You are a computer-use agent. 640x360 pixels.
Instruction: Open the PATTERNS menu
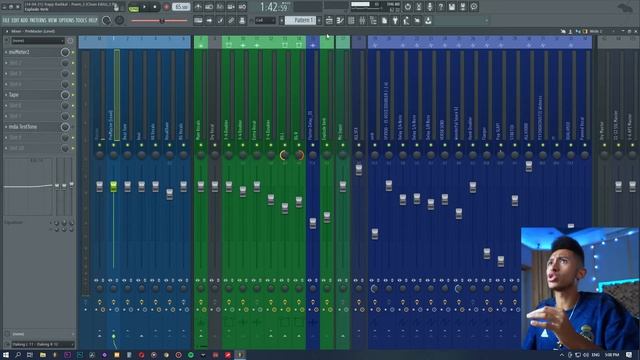[x=38, y=20]
